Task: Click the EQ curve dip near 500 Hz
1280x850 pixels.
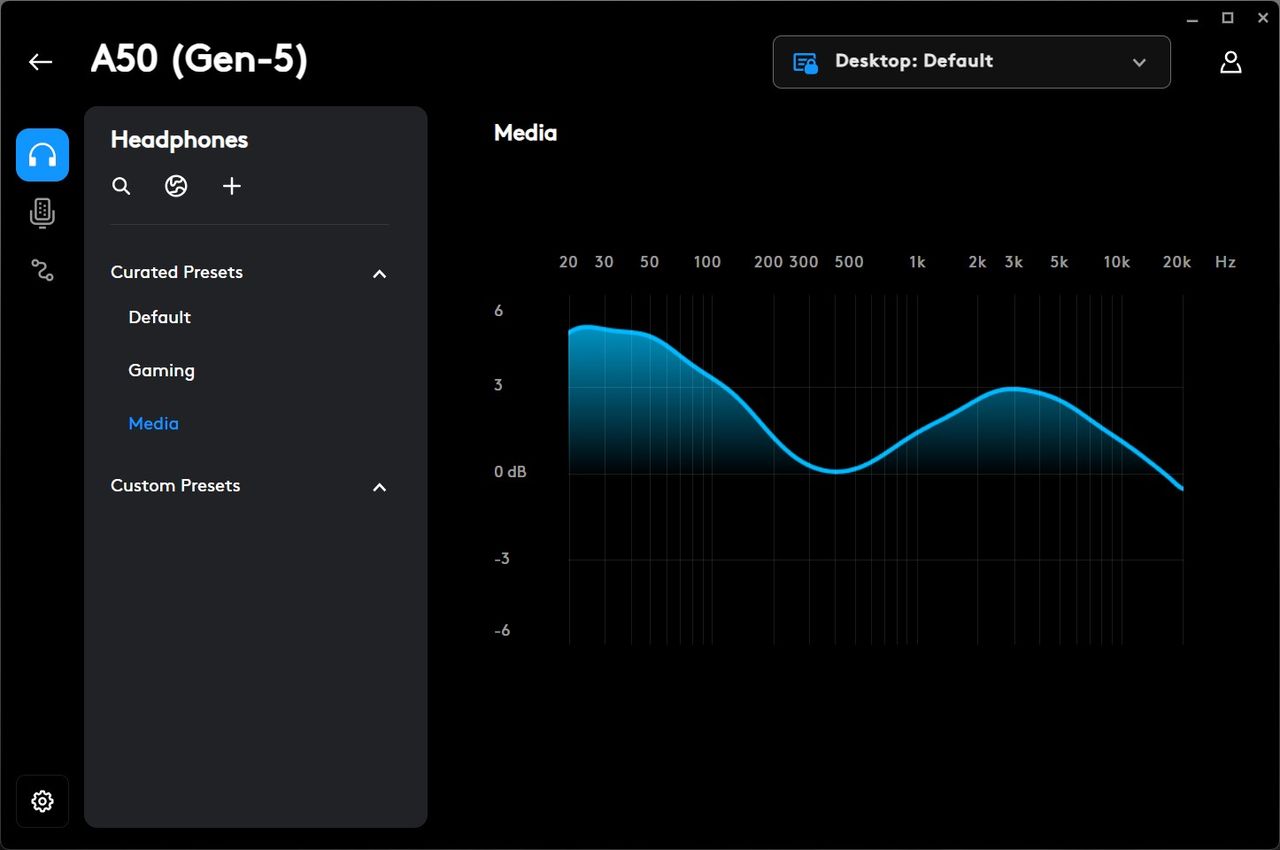Action: 838,471
